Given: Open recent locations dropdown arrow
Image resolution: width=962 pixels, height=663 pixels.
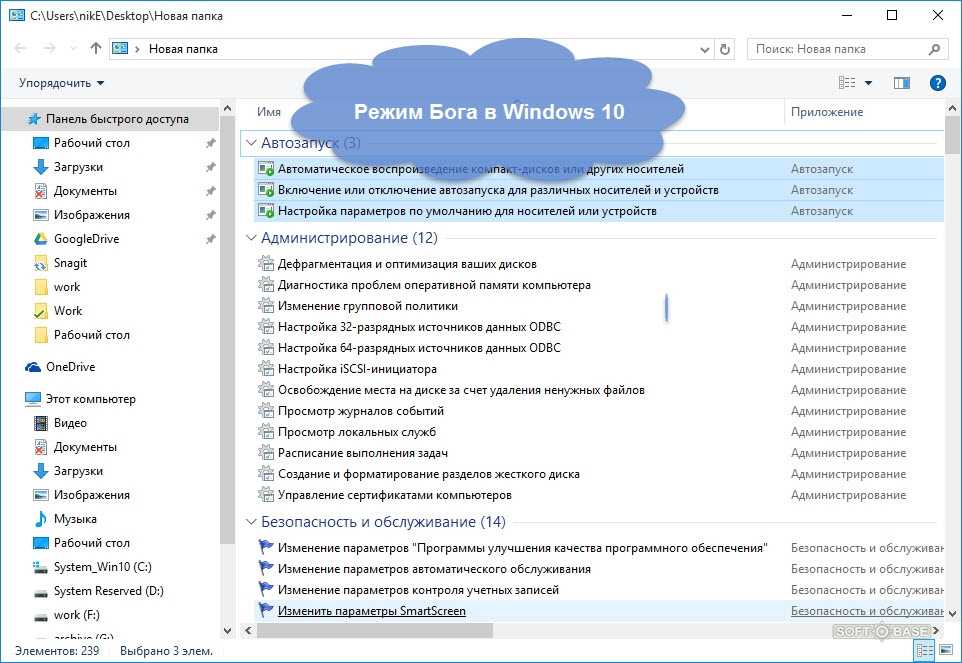Looking at the screenshot, I should (73, 48).
